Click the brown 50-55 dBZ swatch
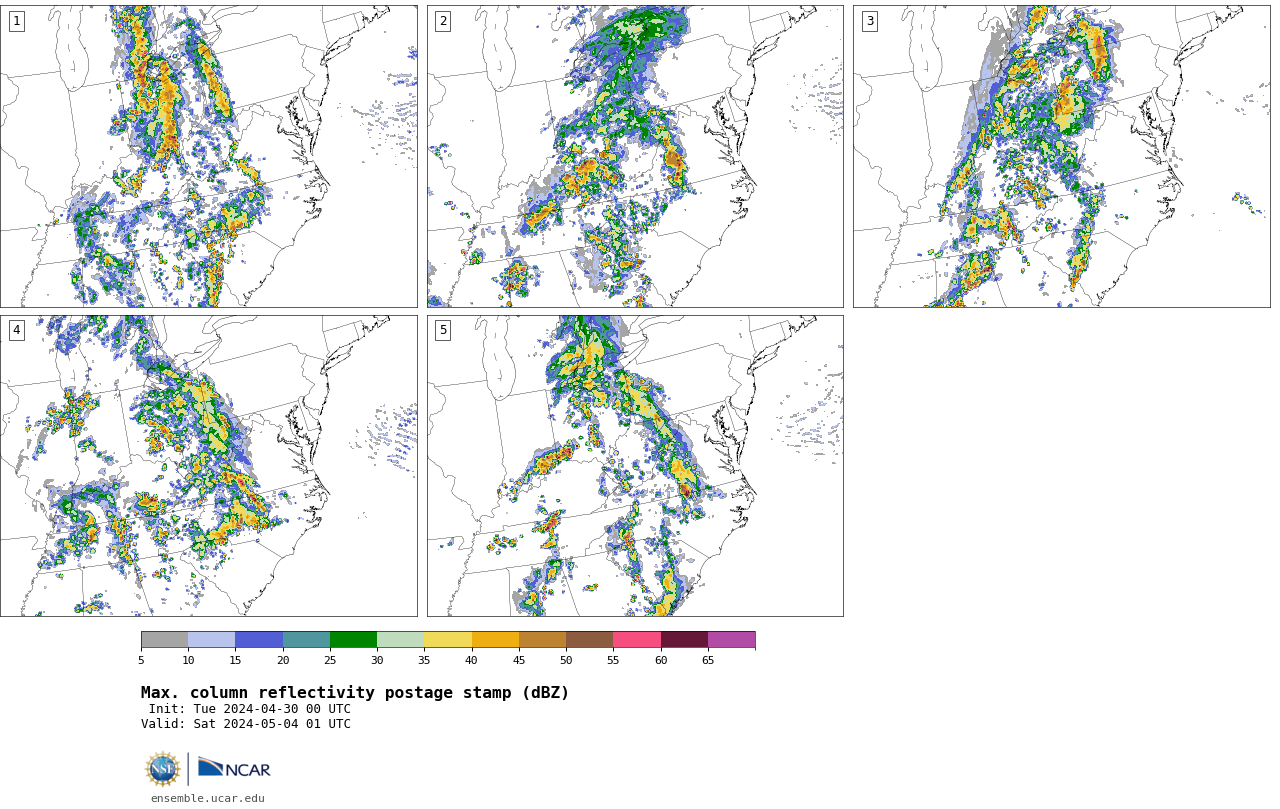Screen dimensions: 1280x809 (x=589, y=640)
